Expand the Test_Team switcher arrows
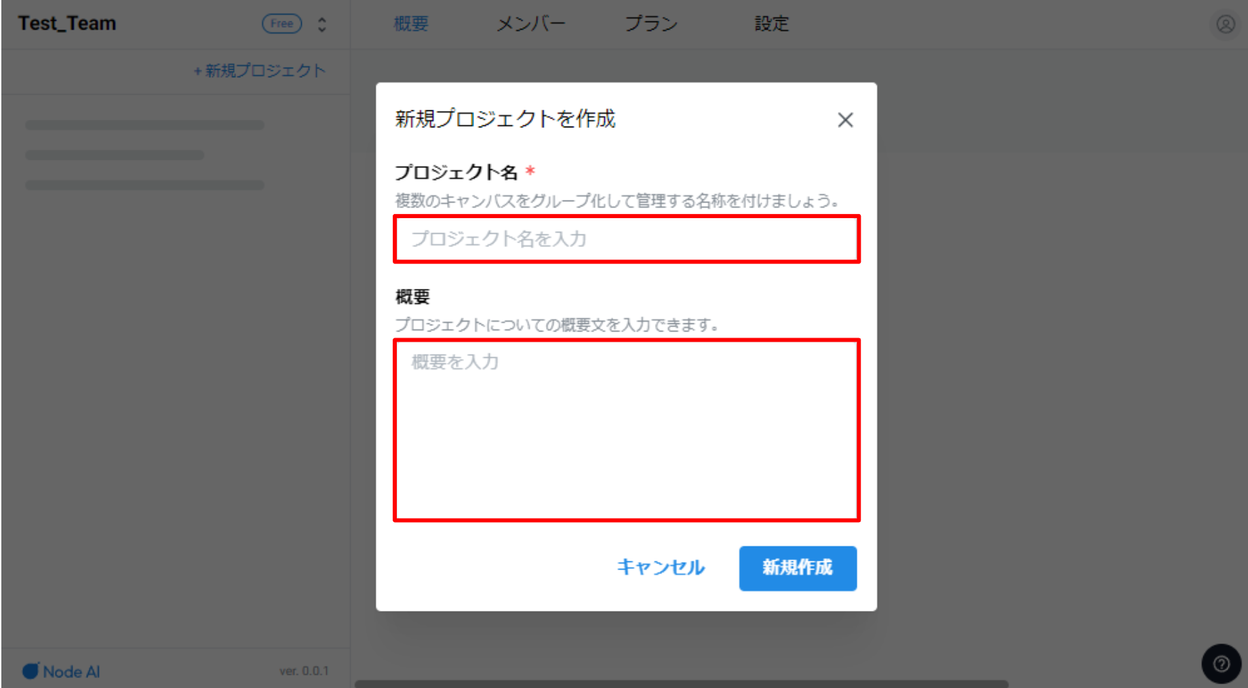The width and height of the screenshot is (1248, 688). tap(322, 24)
